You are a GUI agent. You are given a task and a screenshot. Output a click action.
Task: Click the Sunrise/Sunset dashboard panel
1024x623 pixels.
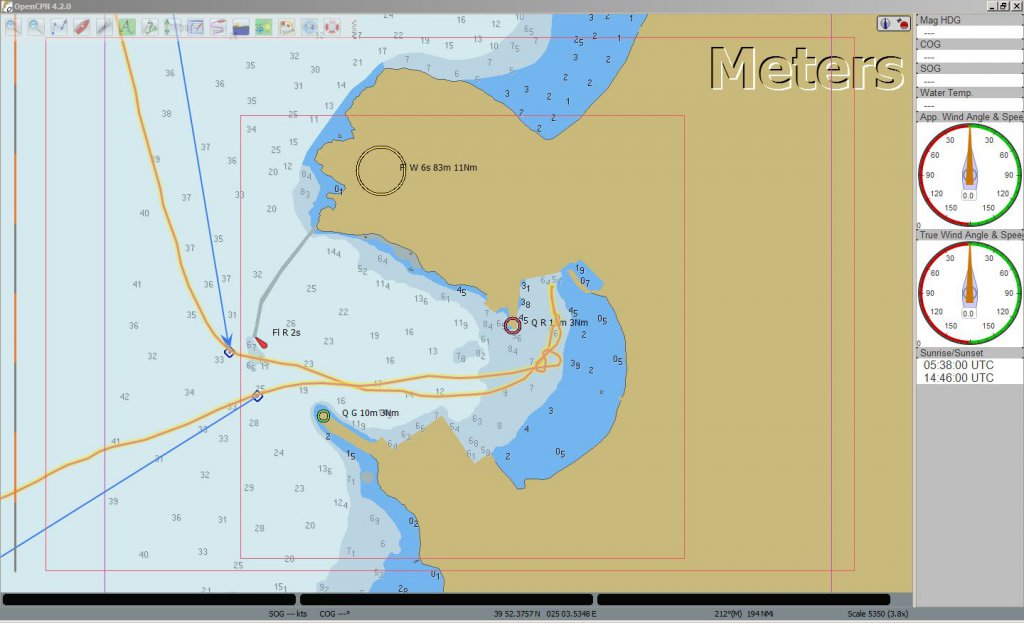click(970, 366)
